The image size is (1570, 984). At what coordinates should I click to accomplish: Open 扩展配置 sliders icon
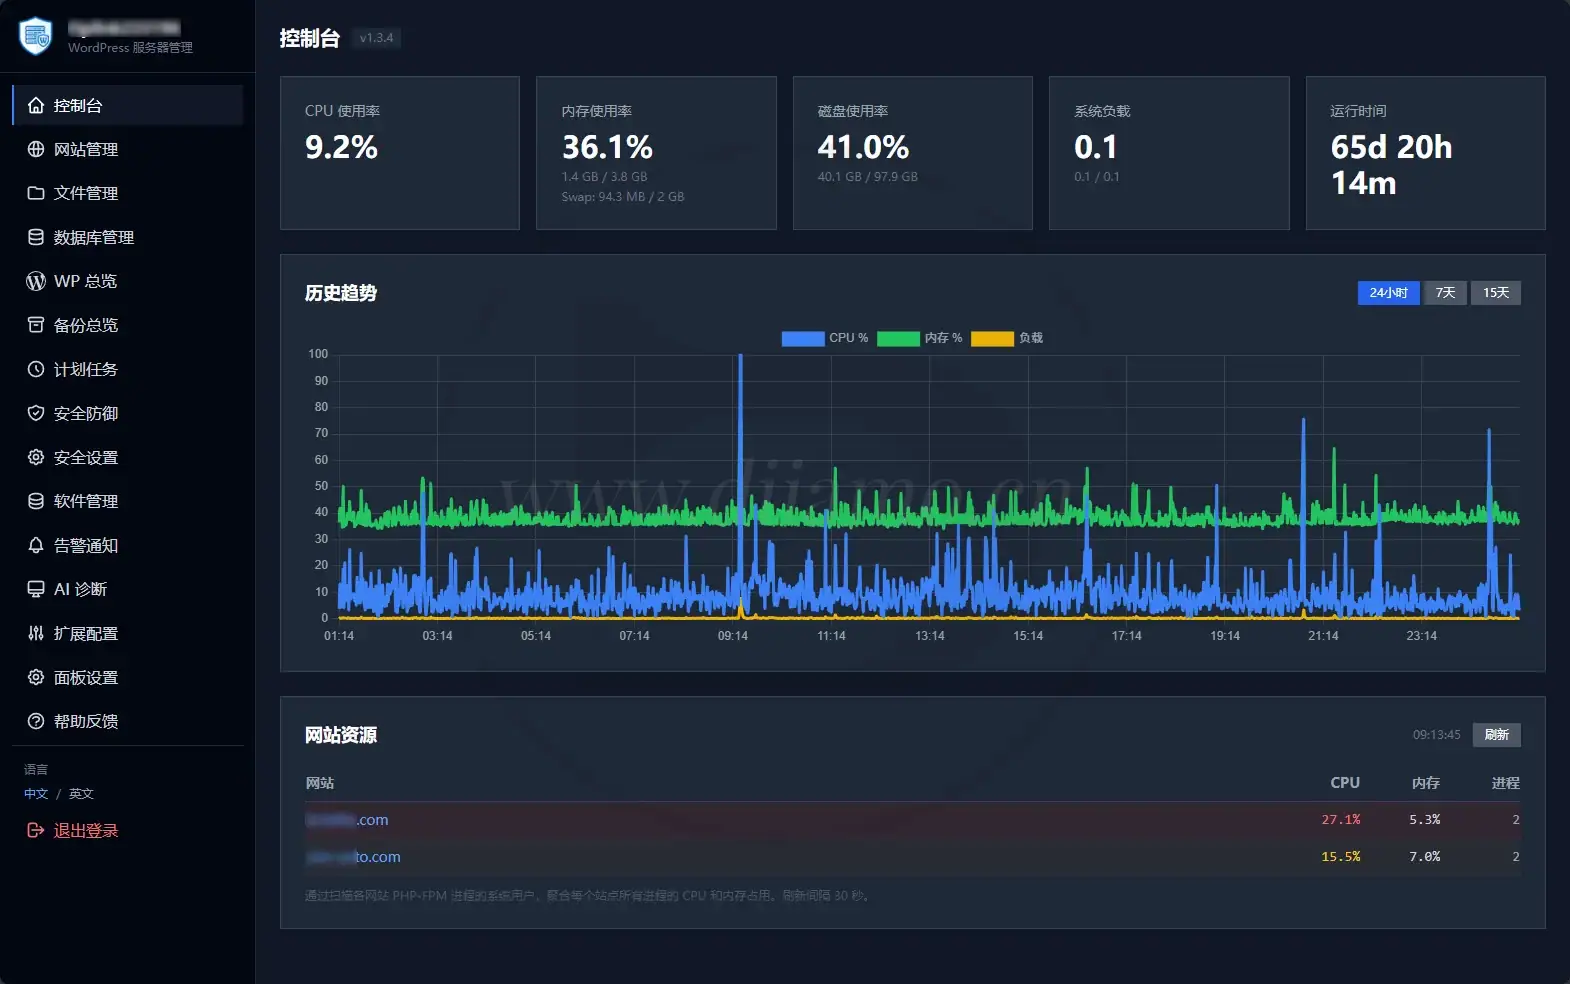[36, 633]
